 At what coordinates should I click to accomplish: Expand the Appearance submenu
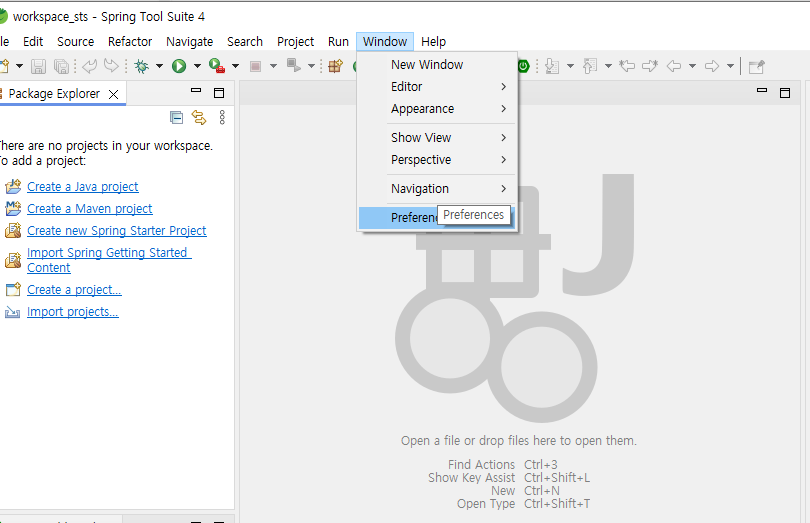click(x=438, y=109)
